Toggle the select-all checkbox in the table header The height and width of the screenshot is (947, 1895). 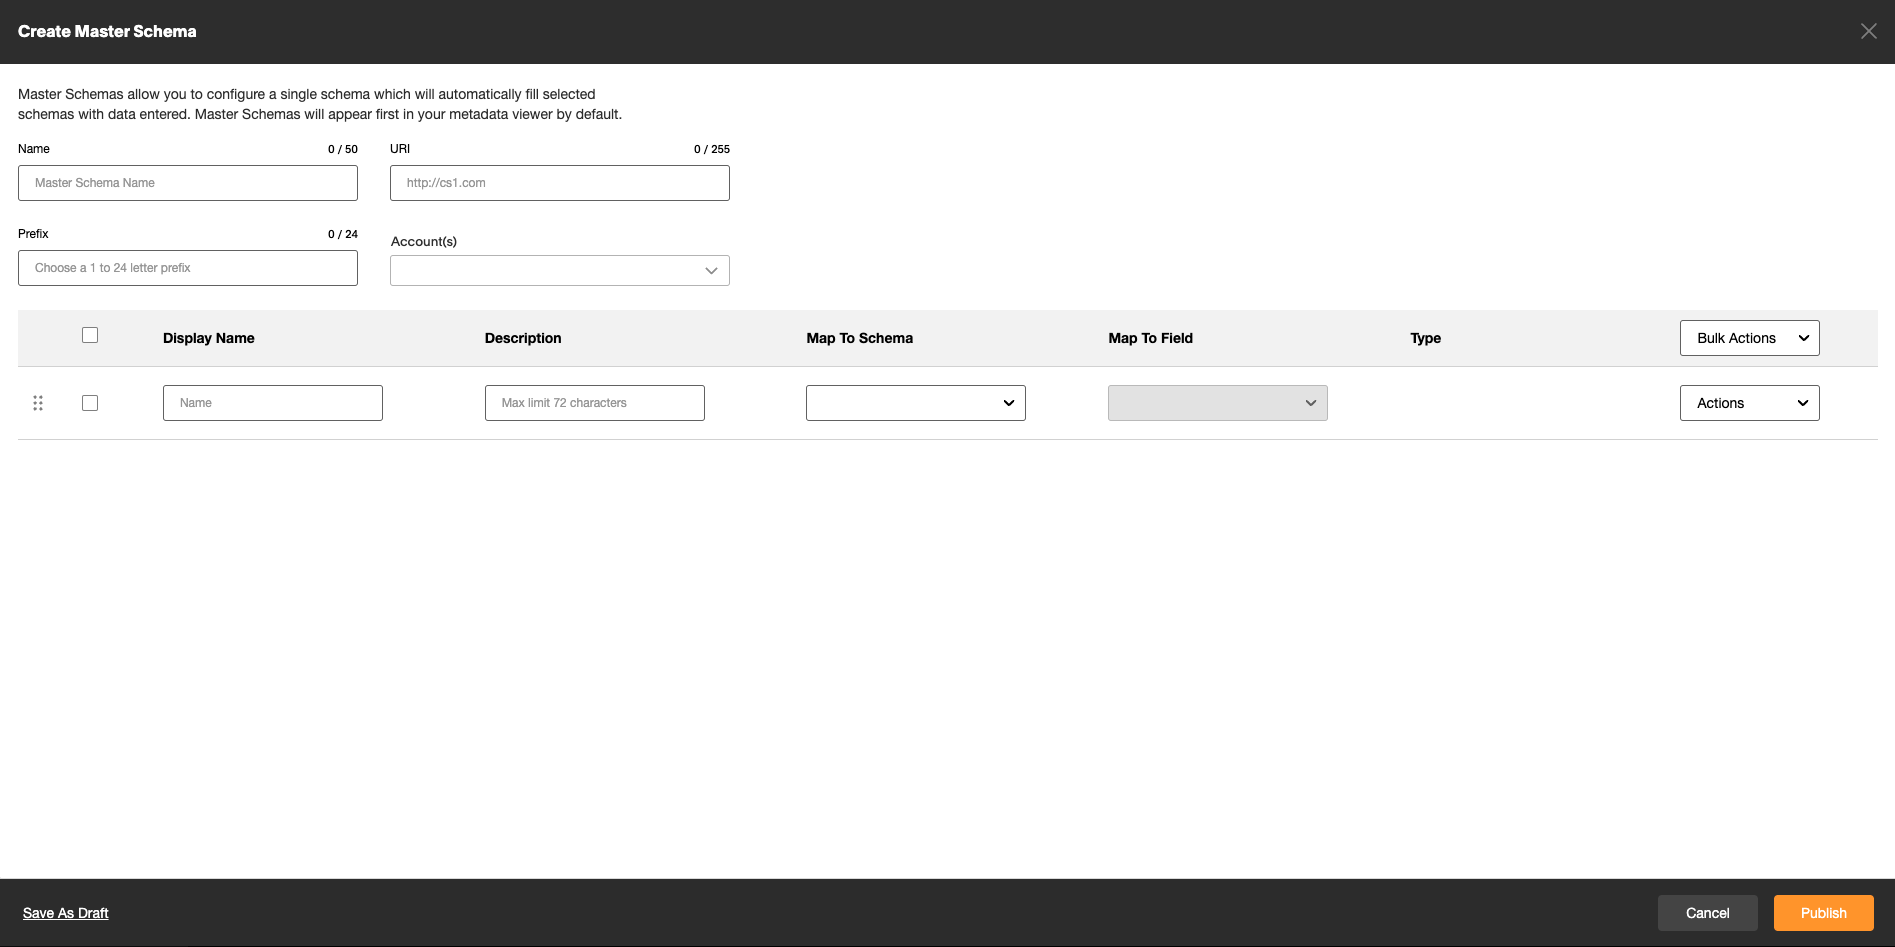click(89, 335)
